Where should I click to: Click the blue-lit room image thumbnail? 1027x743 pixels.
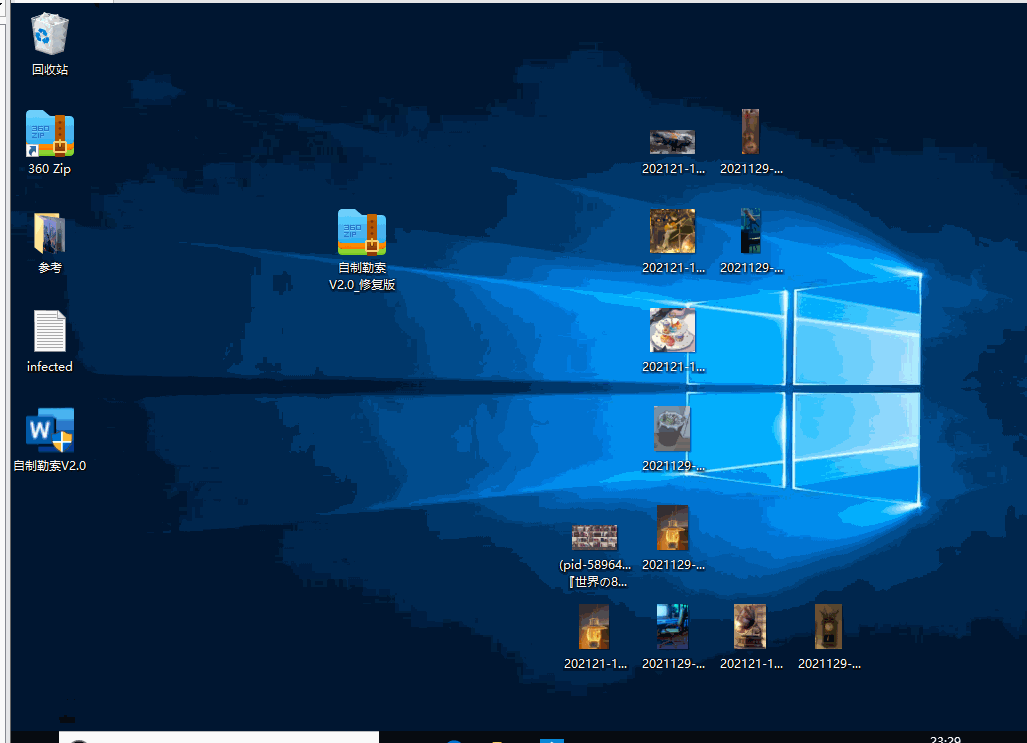[x=672, y=627]
